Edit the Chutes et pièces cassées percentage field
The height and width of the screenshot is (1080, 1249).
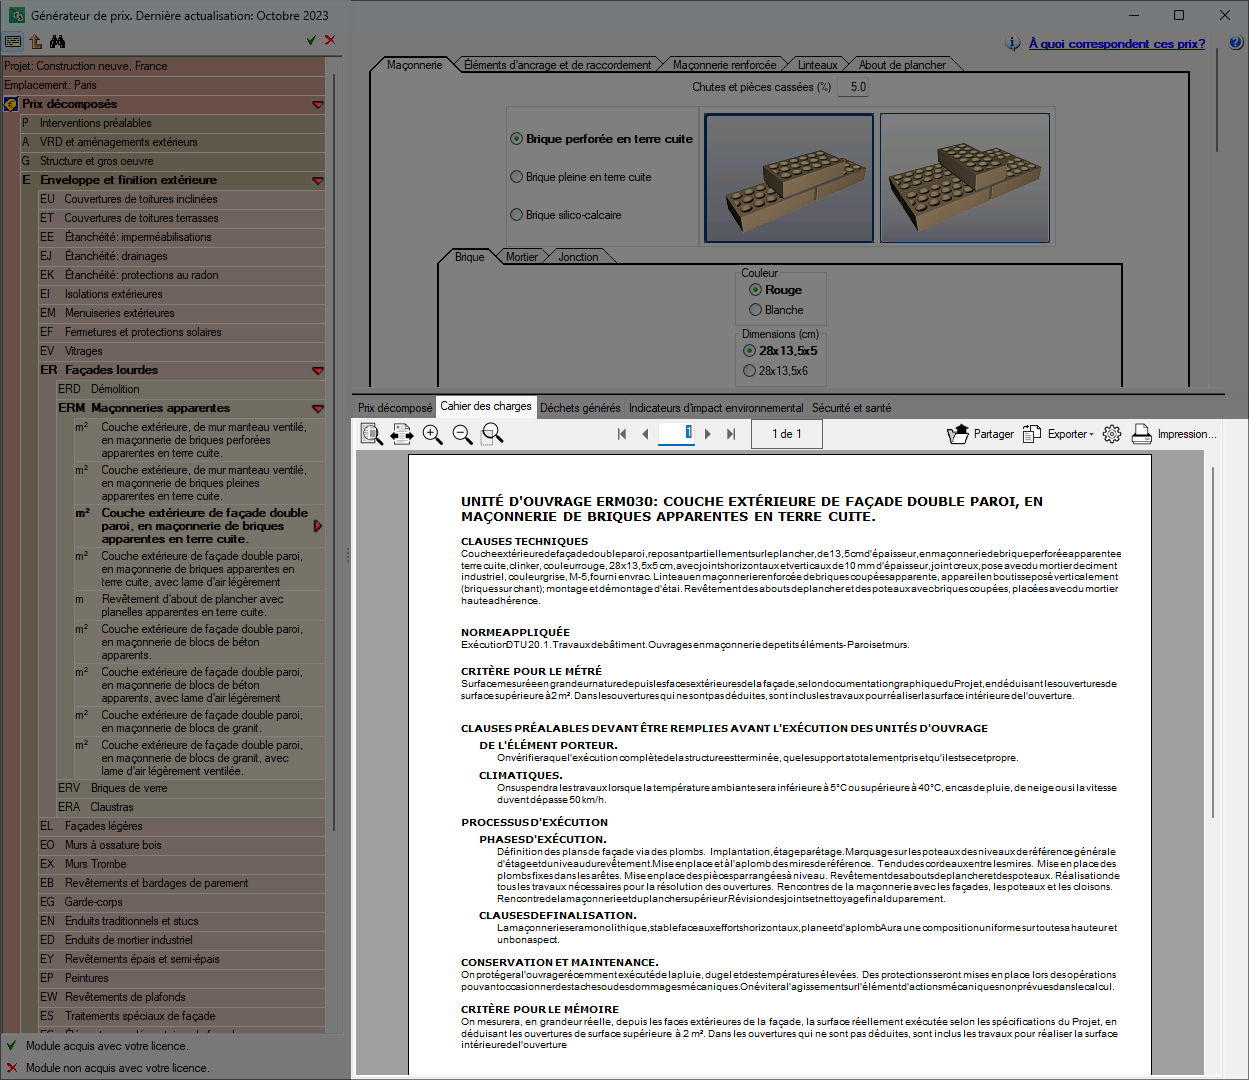pos(853,87)
